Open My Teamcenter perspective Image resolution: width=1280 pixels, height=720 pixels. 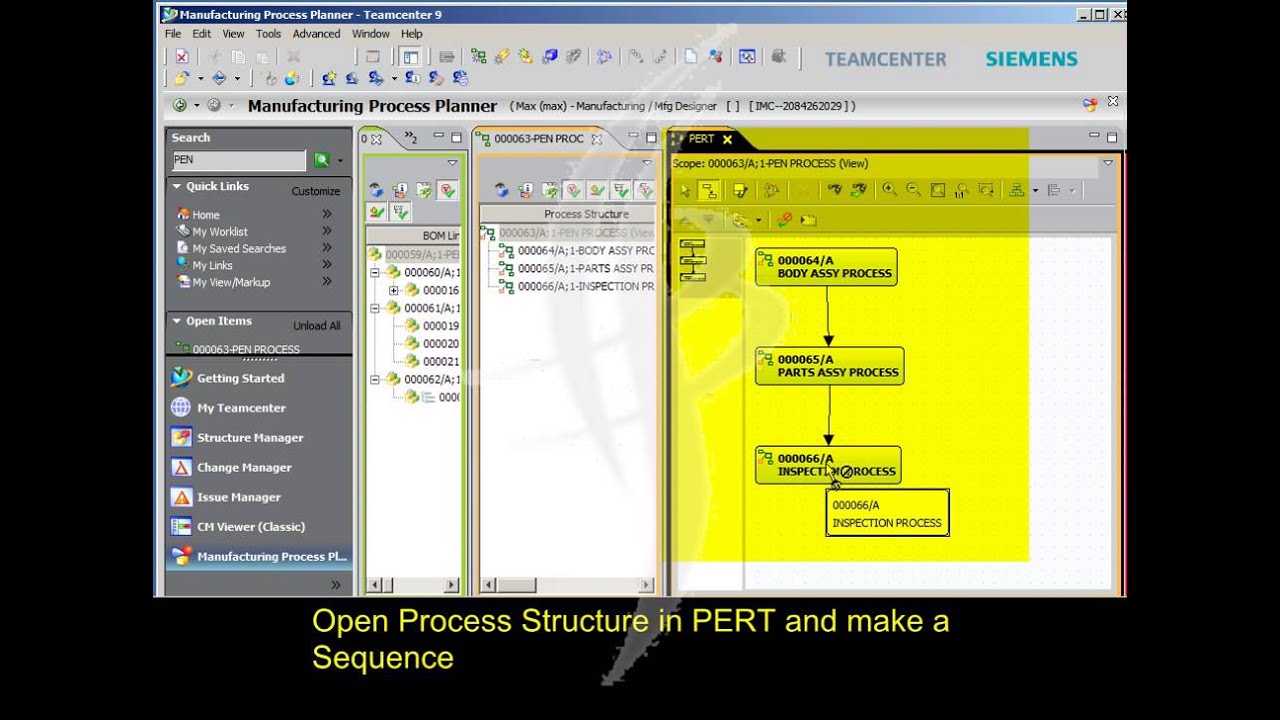coord(241,408)
